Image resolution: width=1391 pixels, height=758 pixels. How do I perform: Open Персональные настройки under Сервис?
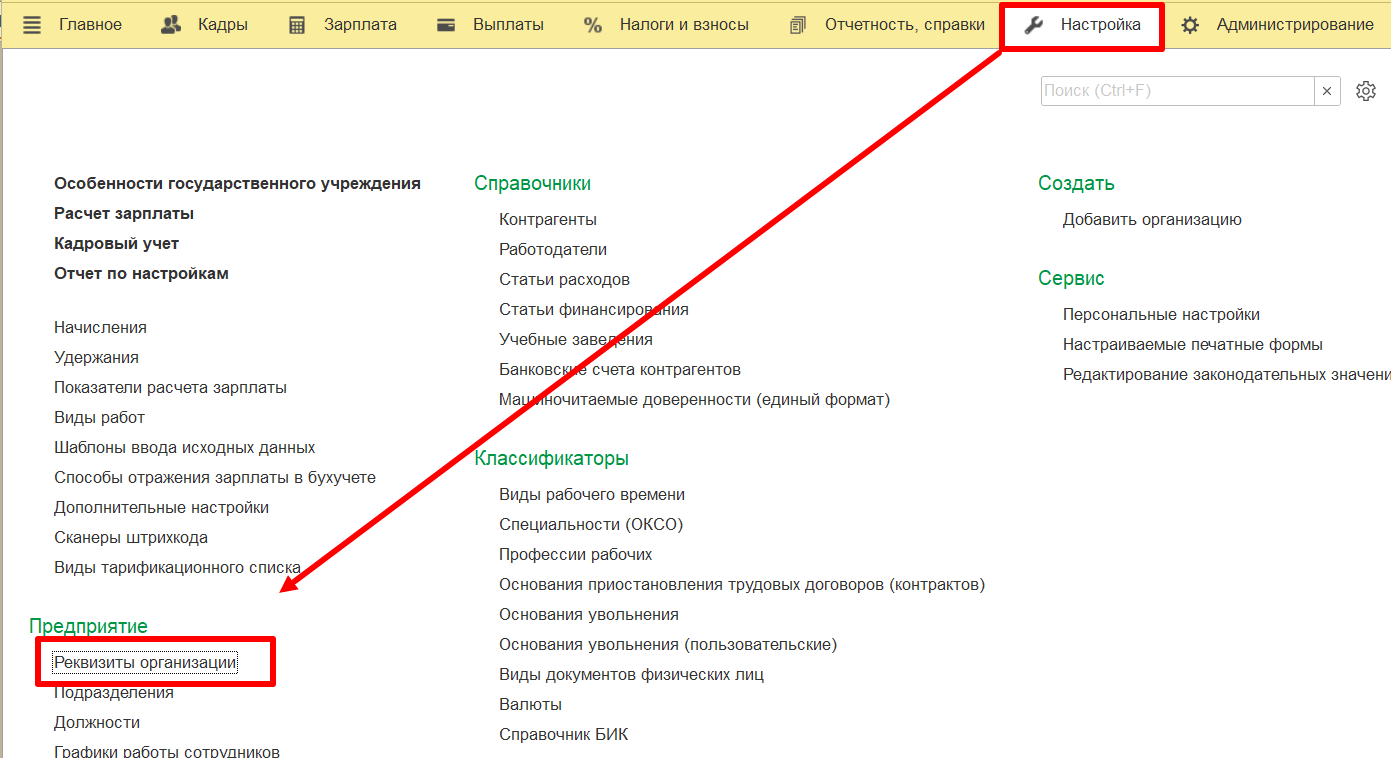pyautogui.click(x=1161, y=314)
